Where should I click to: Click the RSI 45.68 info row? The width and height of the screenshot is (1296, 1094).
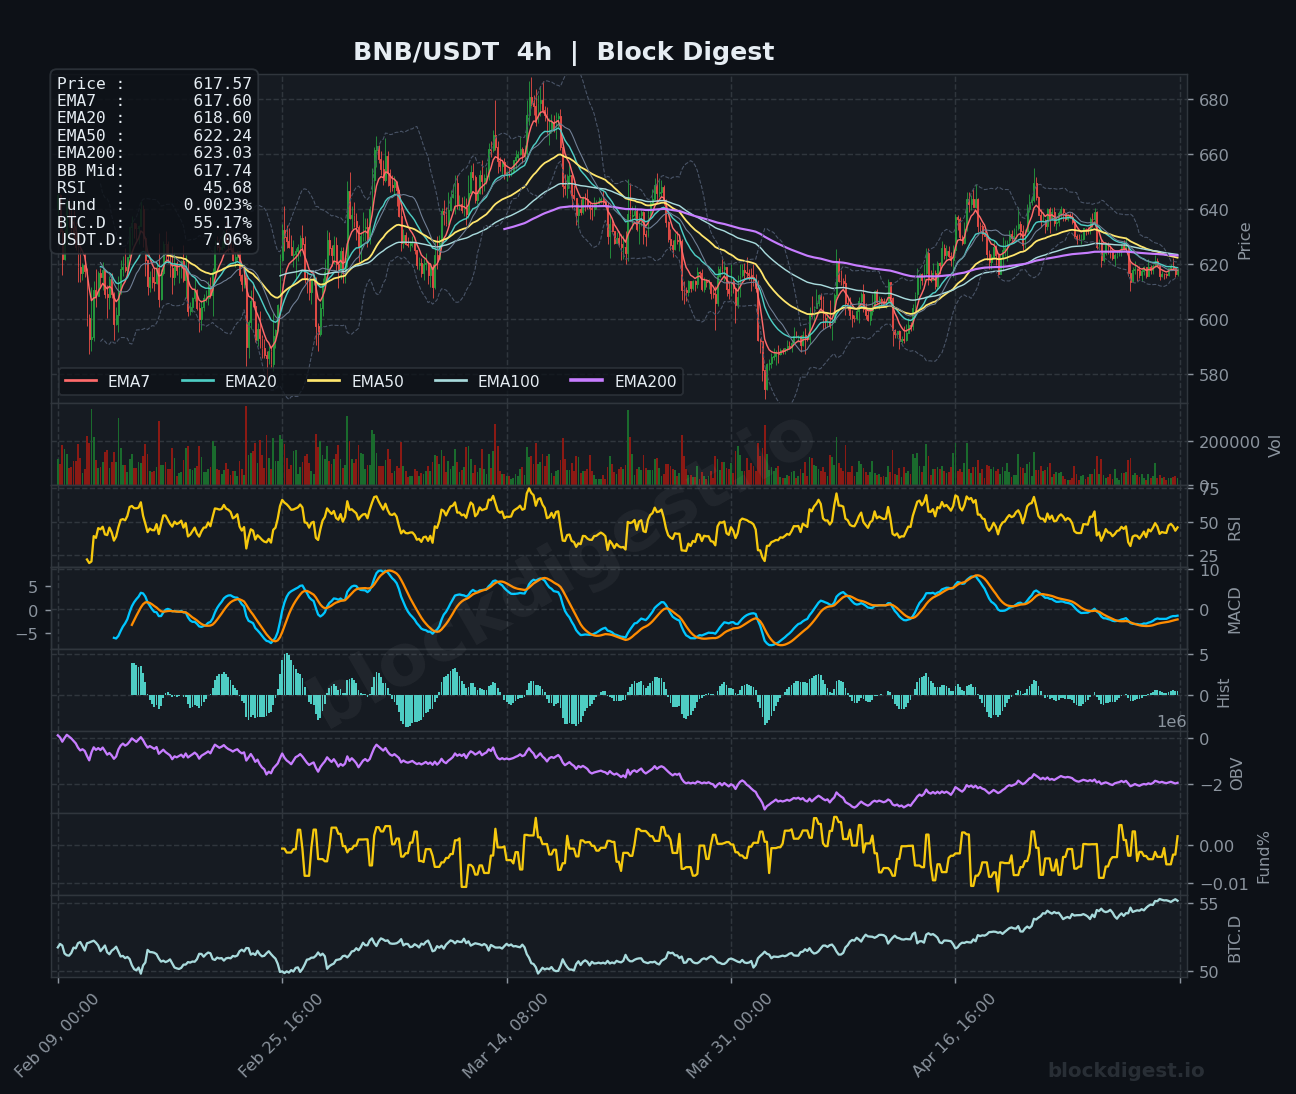tap(154, 188)
